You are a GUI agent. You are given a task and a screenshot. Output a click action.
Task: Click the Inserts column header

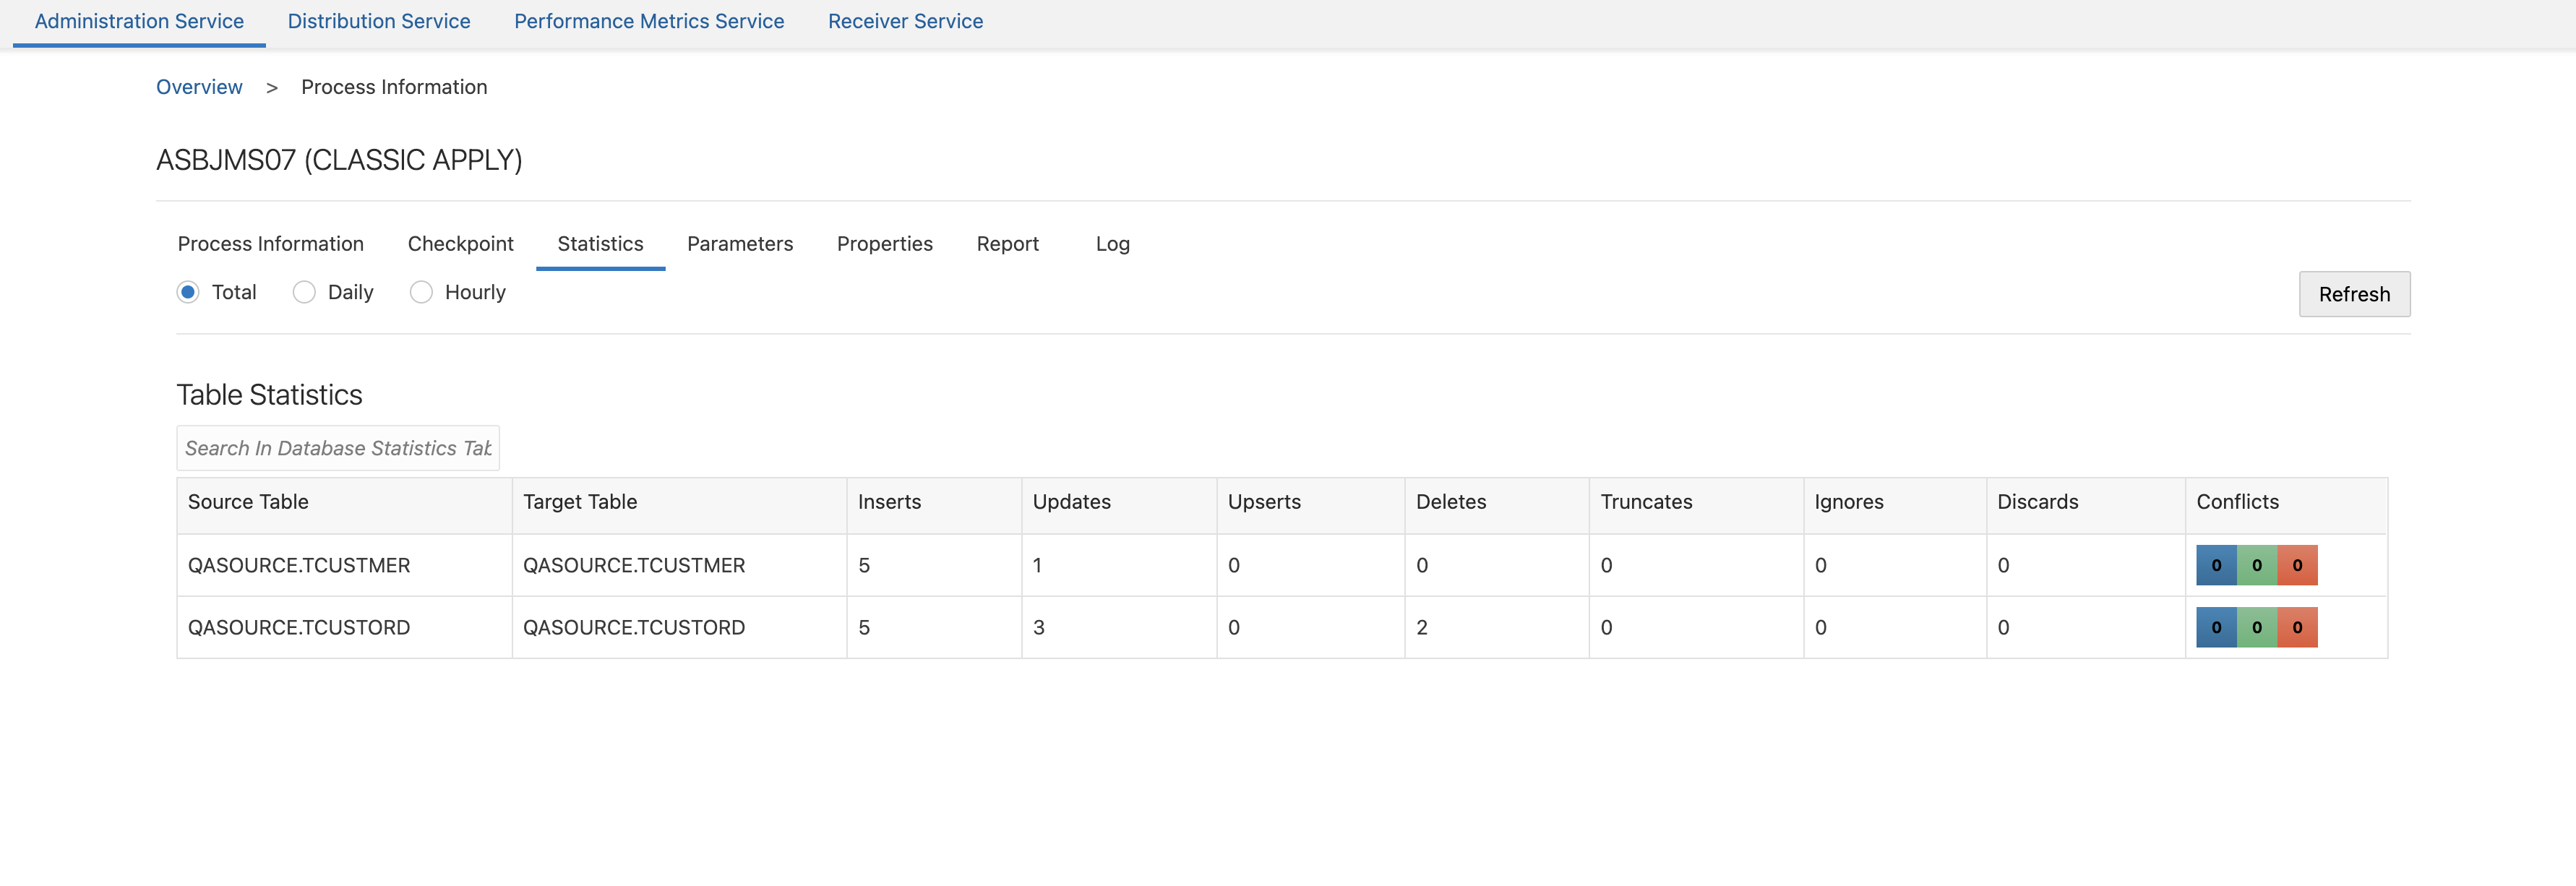[x=889, y=502]
